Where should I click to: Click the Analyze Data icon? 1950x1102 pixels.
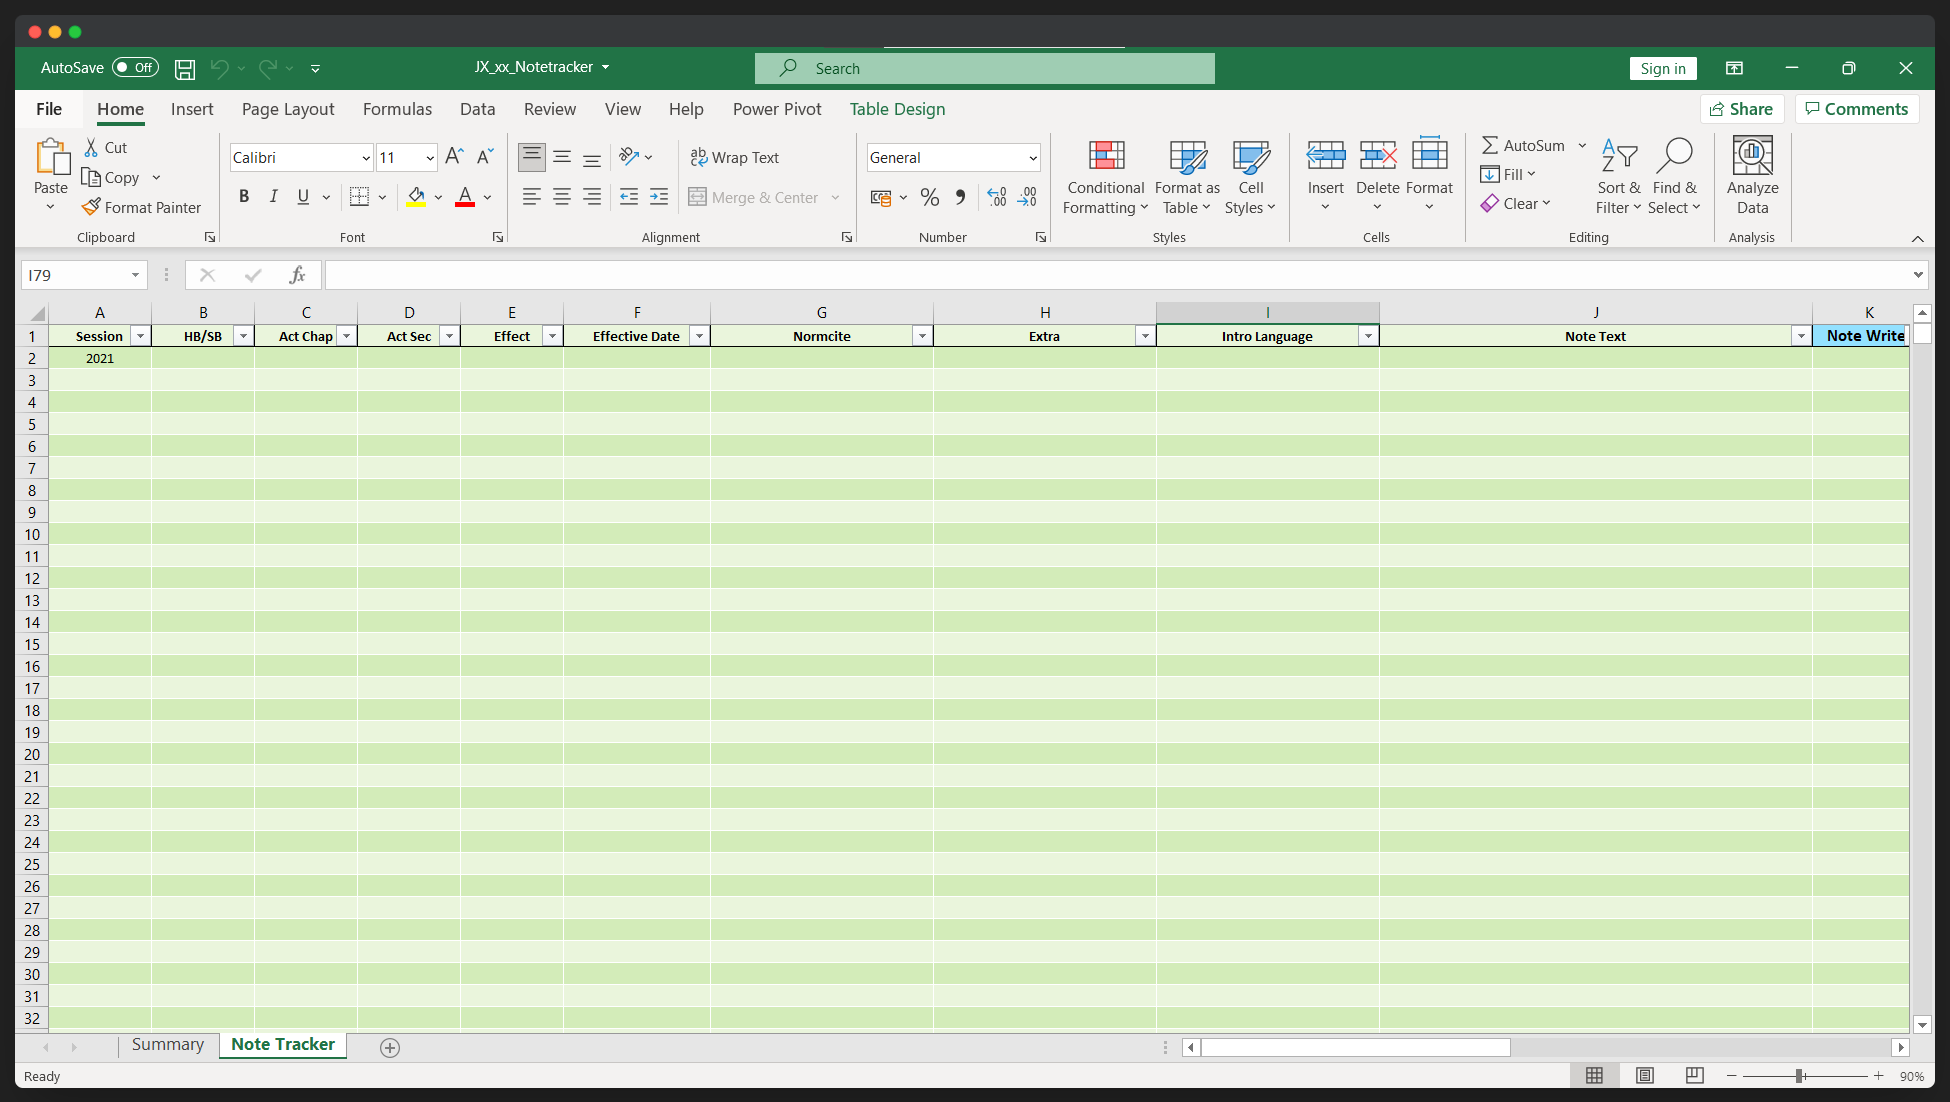click(1752, 157)
